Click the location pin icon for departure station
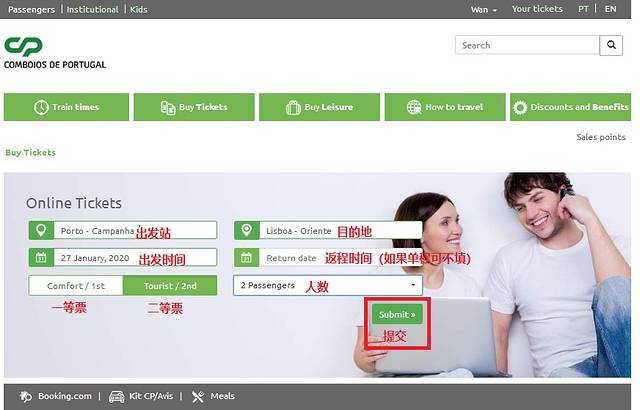This screenshot has width=640, height=410. (41, 230)
